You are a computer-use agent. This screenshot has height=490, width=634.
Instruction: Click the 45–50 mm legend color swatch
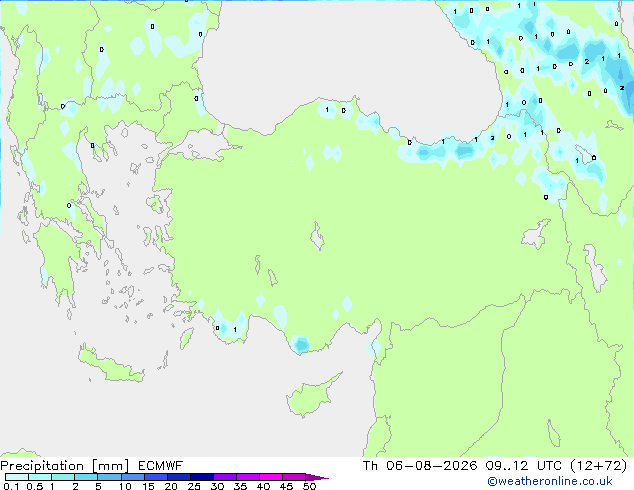point(294,477)
